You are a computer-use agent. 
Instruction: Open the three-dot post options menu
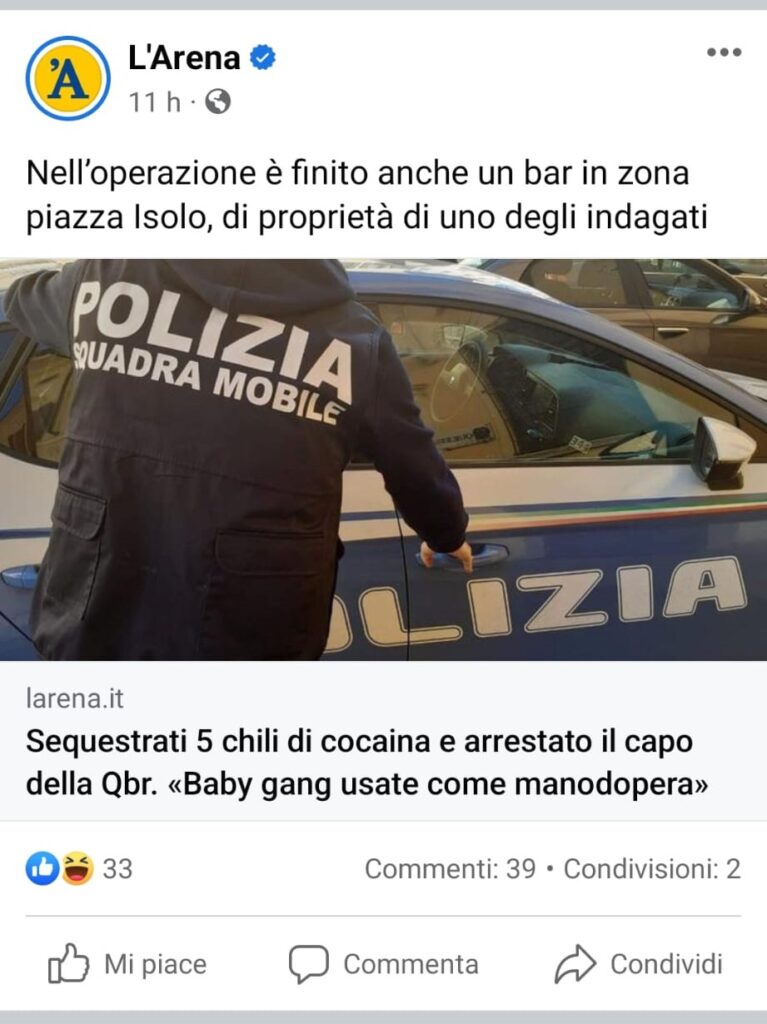point(724,52)
